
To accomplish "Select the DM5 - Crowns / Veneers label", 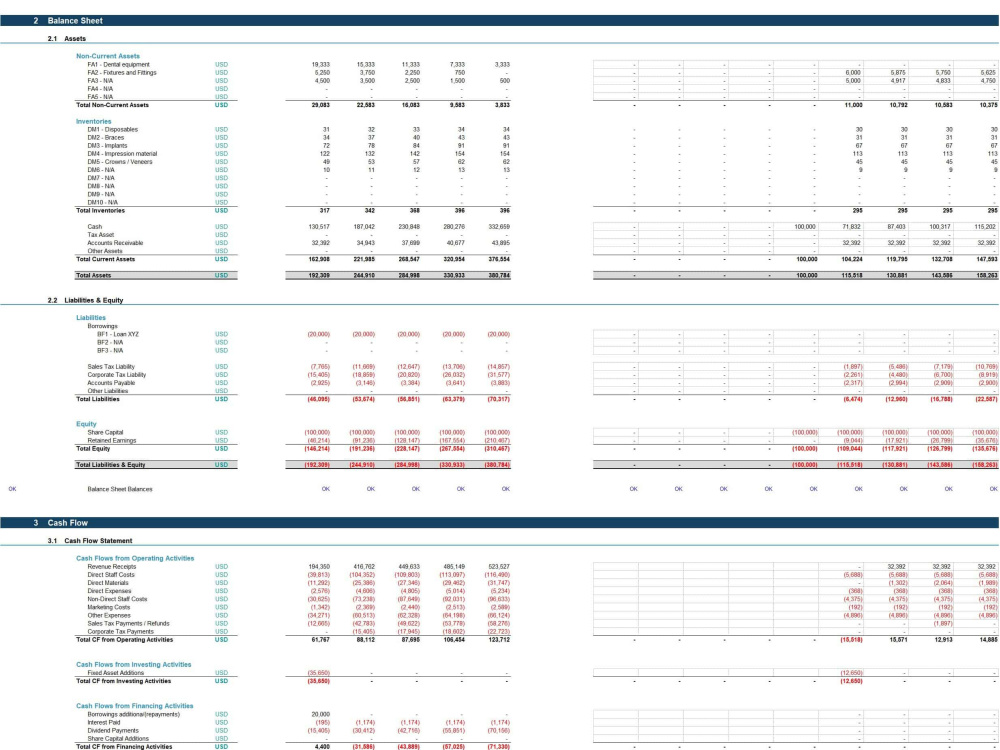I will 120,162.
